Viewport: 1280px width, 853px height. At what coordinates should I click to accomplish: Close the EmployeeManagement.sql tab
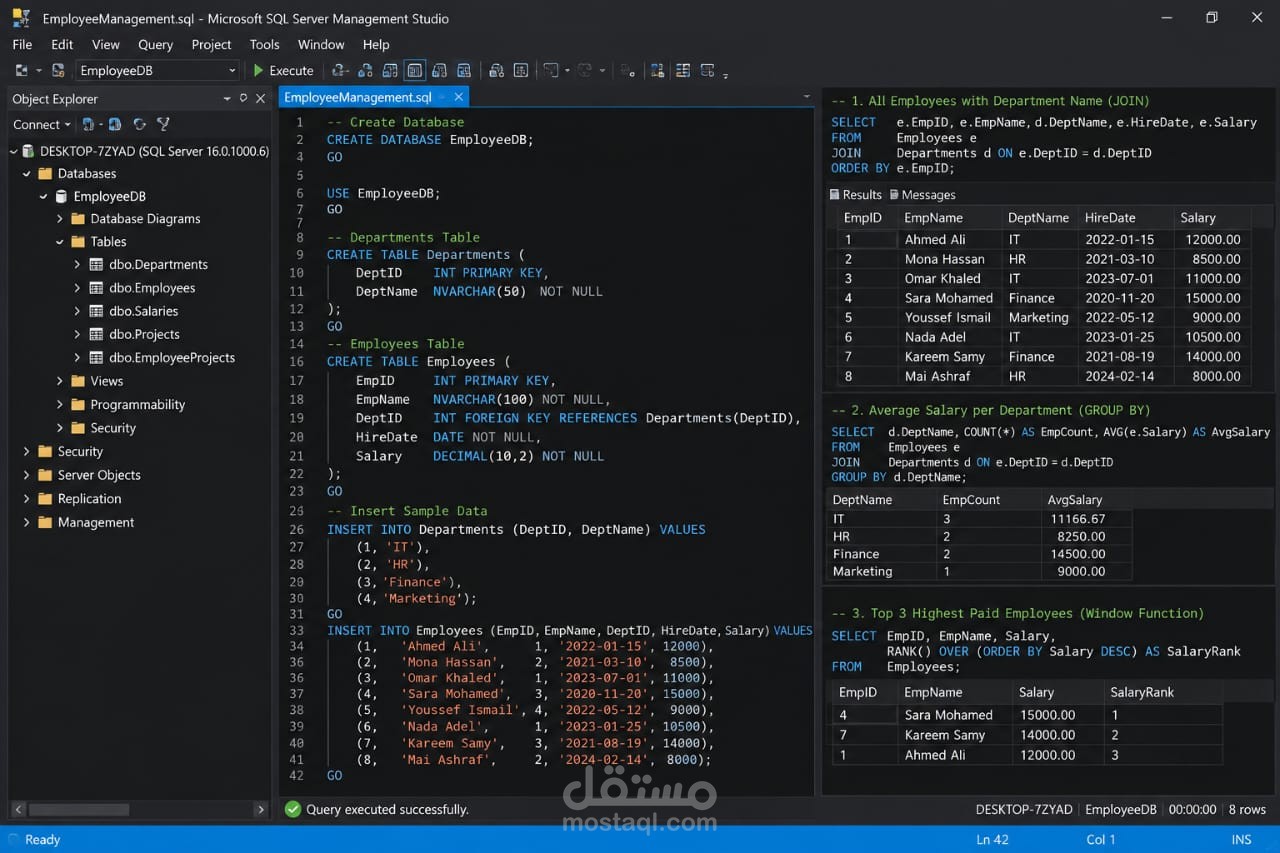coord(459,97)
